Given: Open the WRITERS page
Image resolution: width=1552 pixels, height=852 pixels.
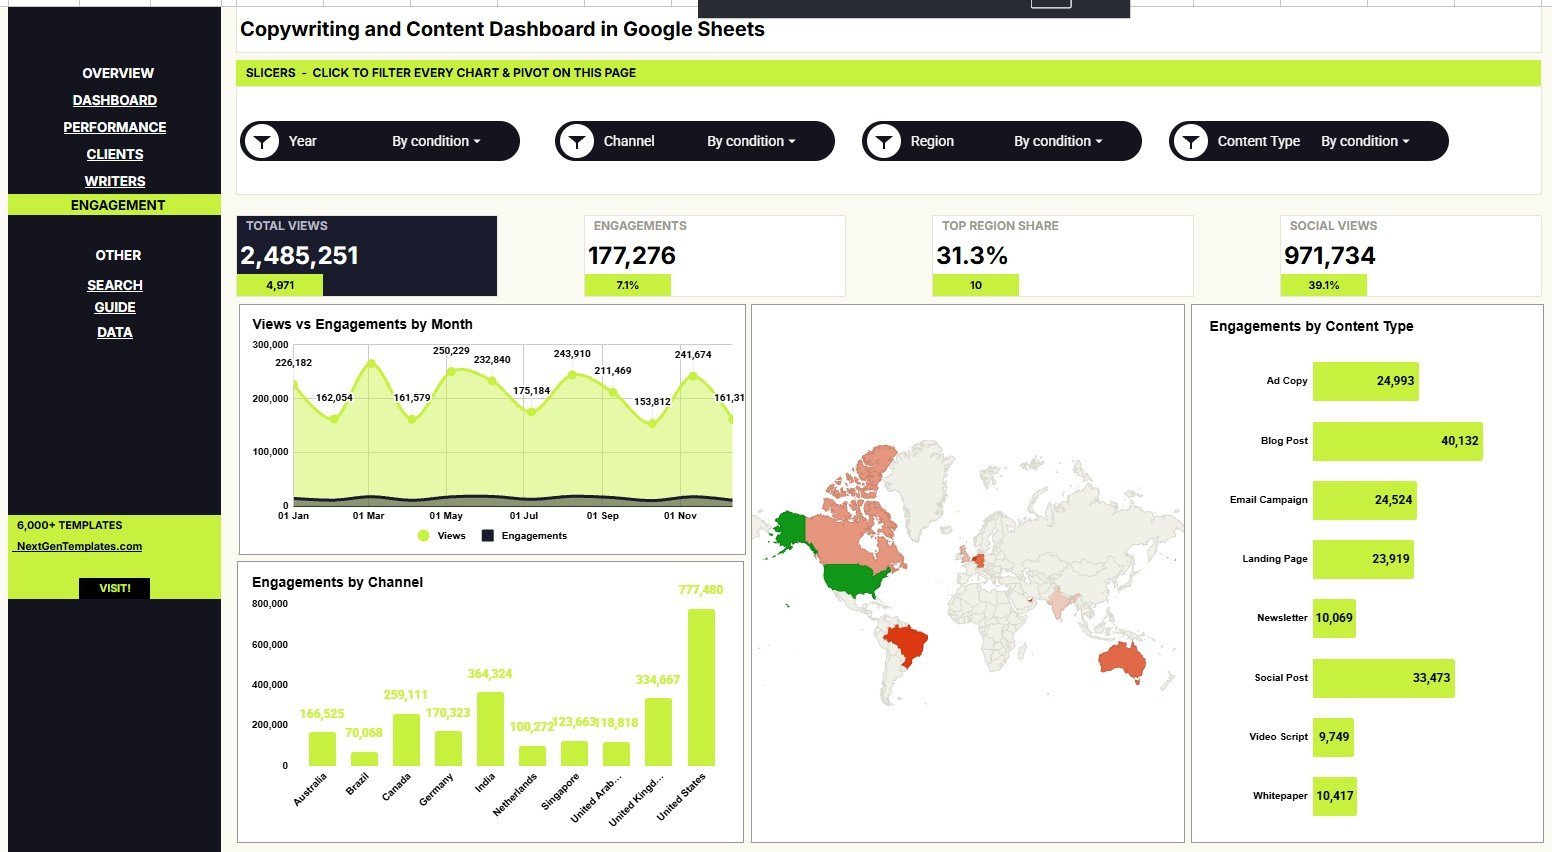Looking at the screenshot, I should tap(115, 181).
